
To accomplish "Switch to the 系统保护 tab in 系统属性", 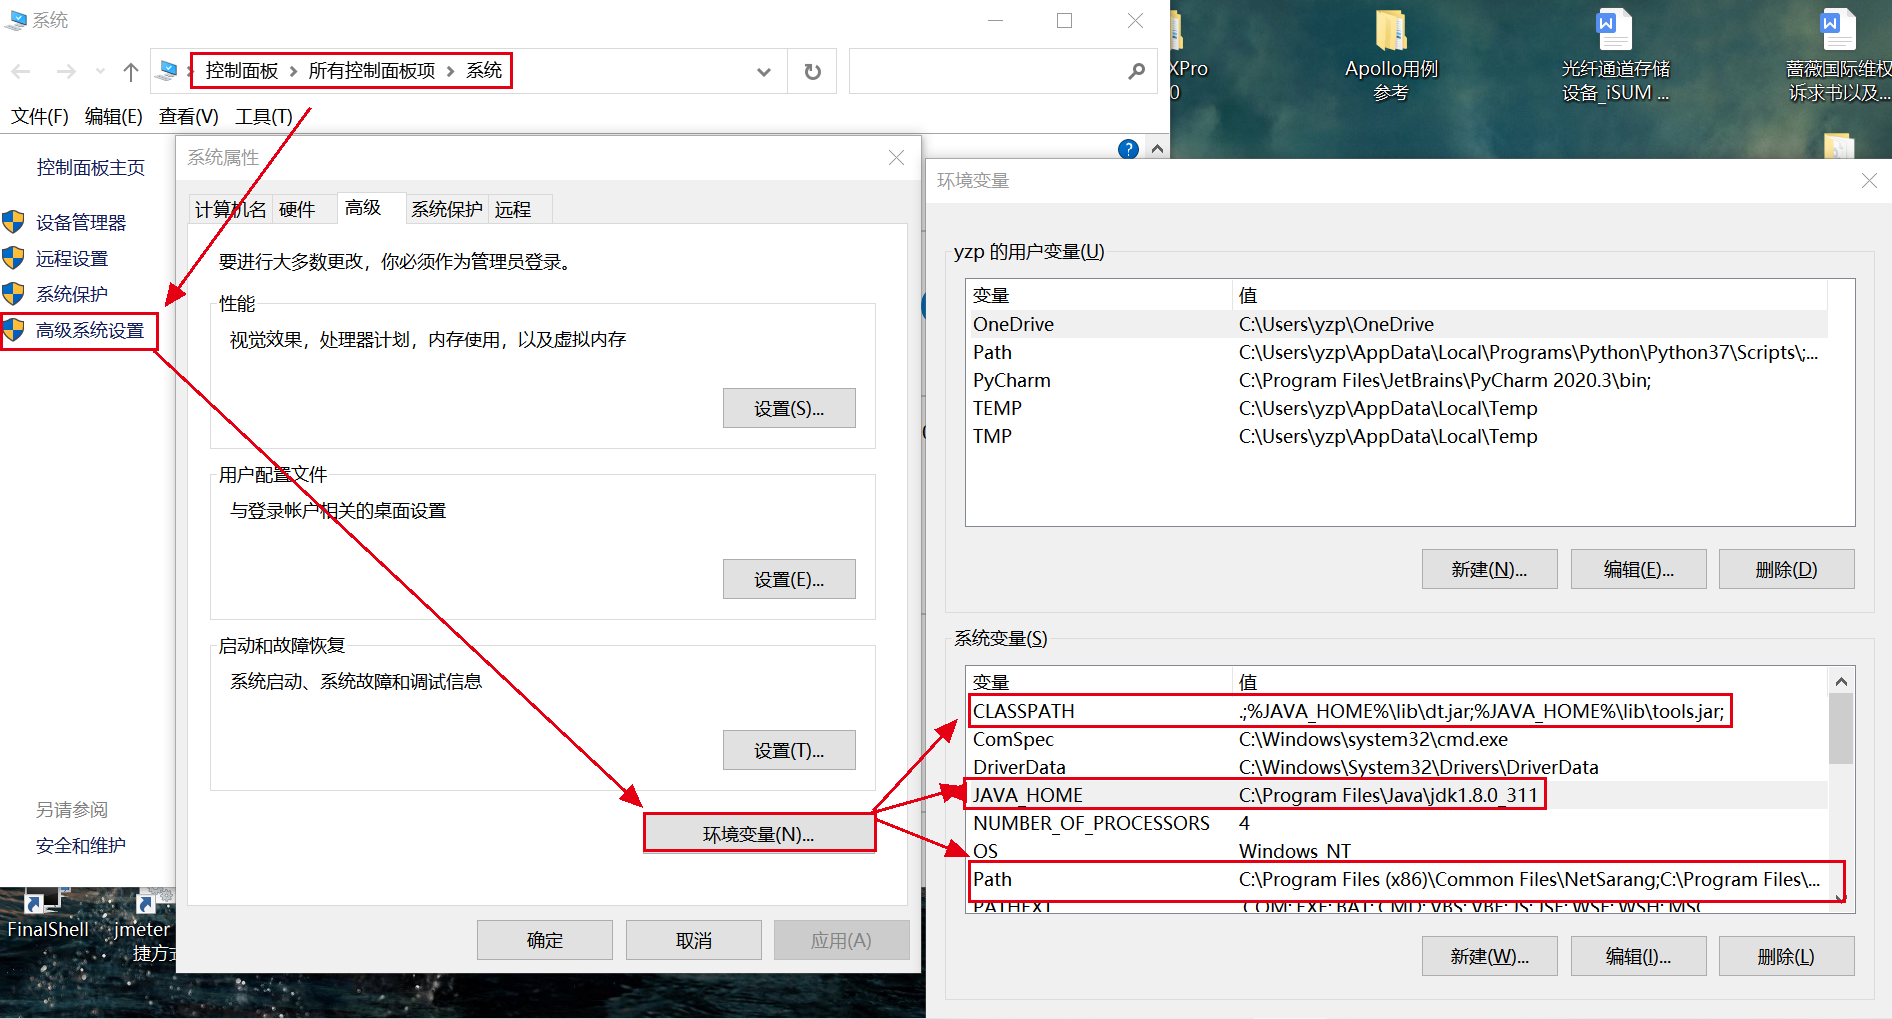I will coord(447,209).
